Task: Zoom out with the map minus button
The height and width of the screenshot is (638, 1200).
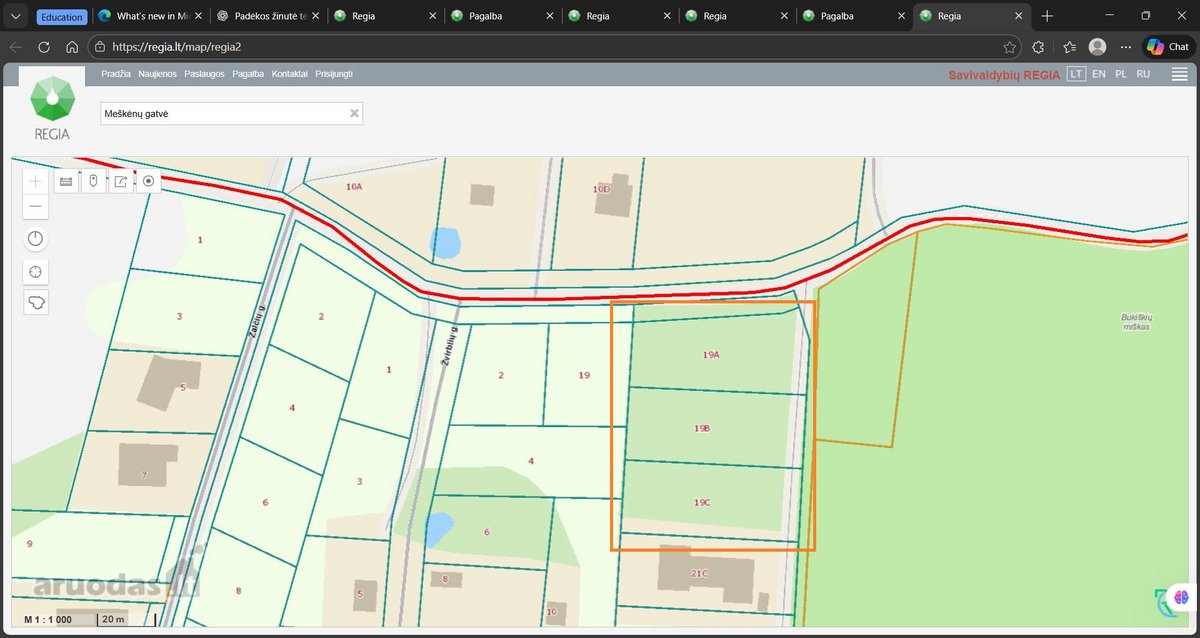Action: pos(36,207)
